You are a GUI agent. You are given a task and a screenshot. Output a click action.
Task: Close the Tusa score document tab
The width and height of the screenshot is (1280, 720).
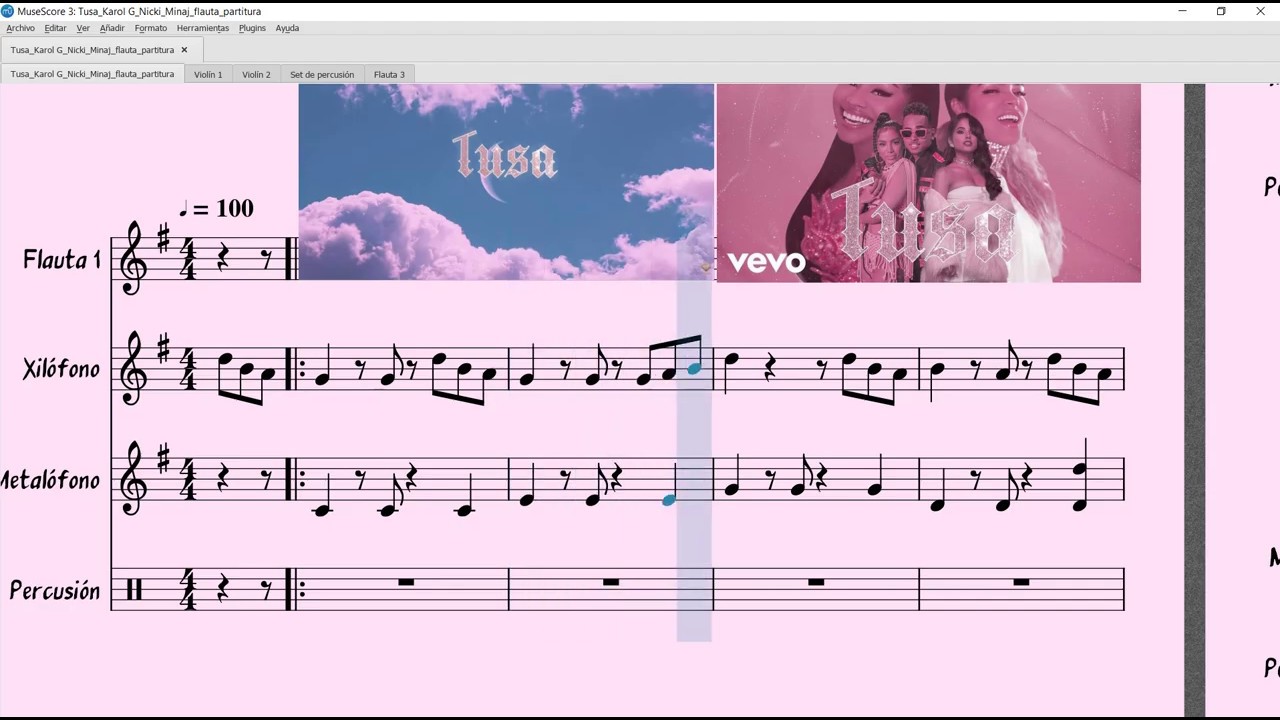184,49
